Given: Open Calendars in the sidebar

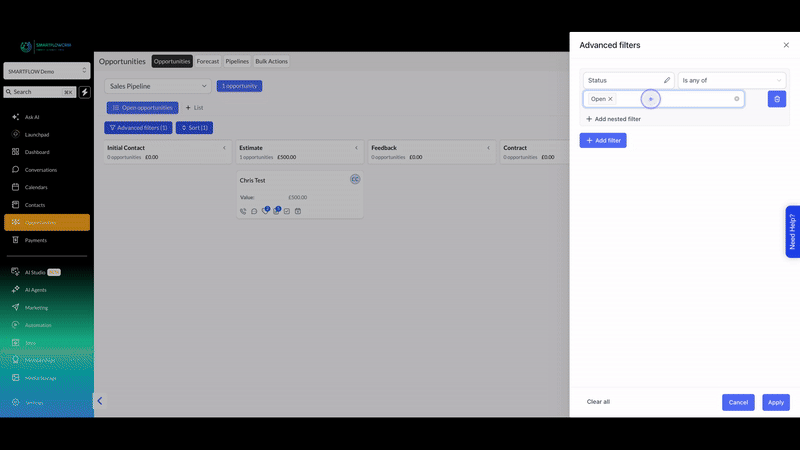Looking at the screenshot, I should (36, 187).
